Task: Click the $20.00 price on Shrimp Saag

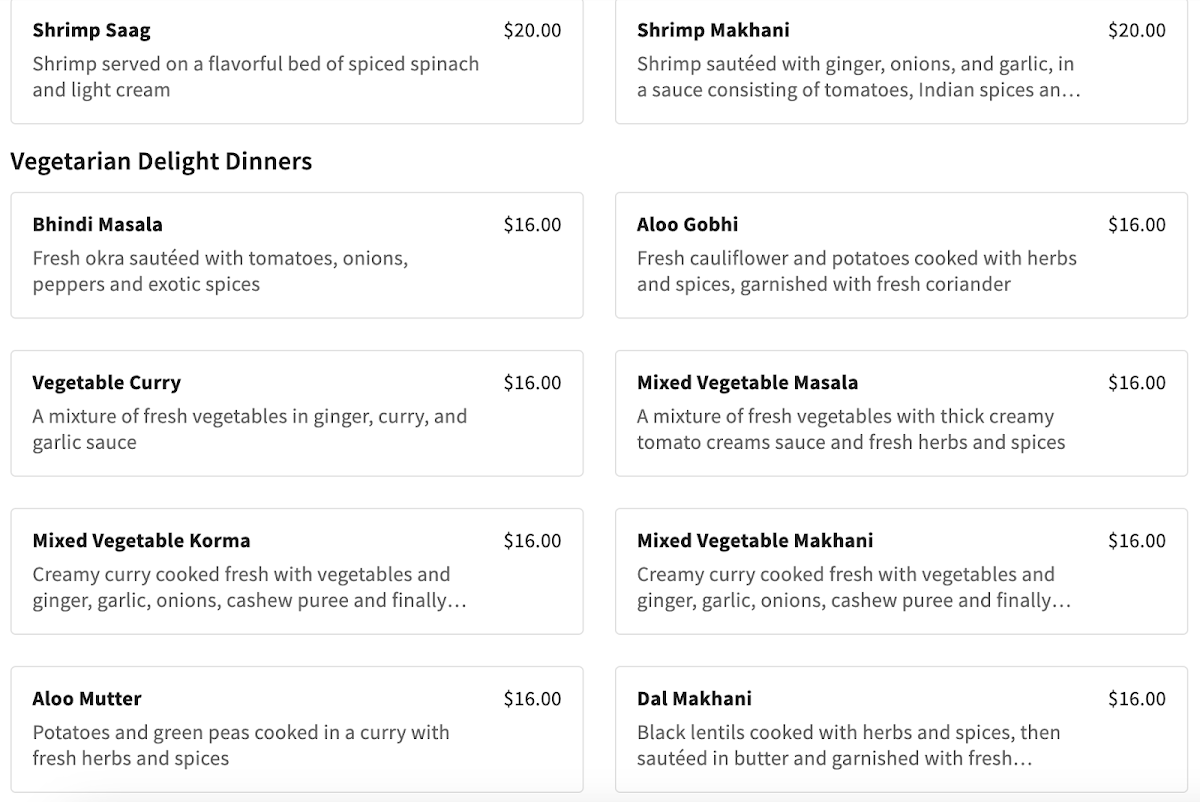Action: [532, 30]
